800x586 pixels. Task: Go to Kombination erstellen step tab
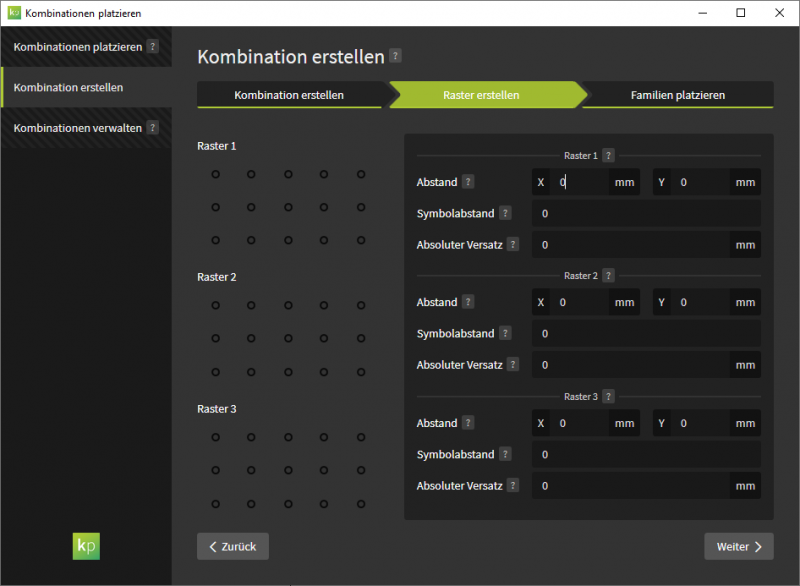pyautogui.click(x=289, y=95)
